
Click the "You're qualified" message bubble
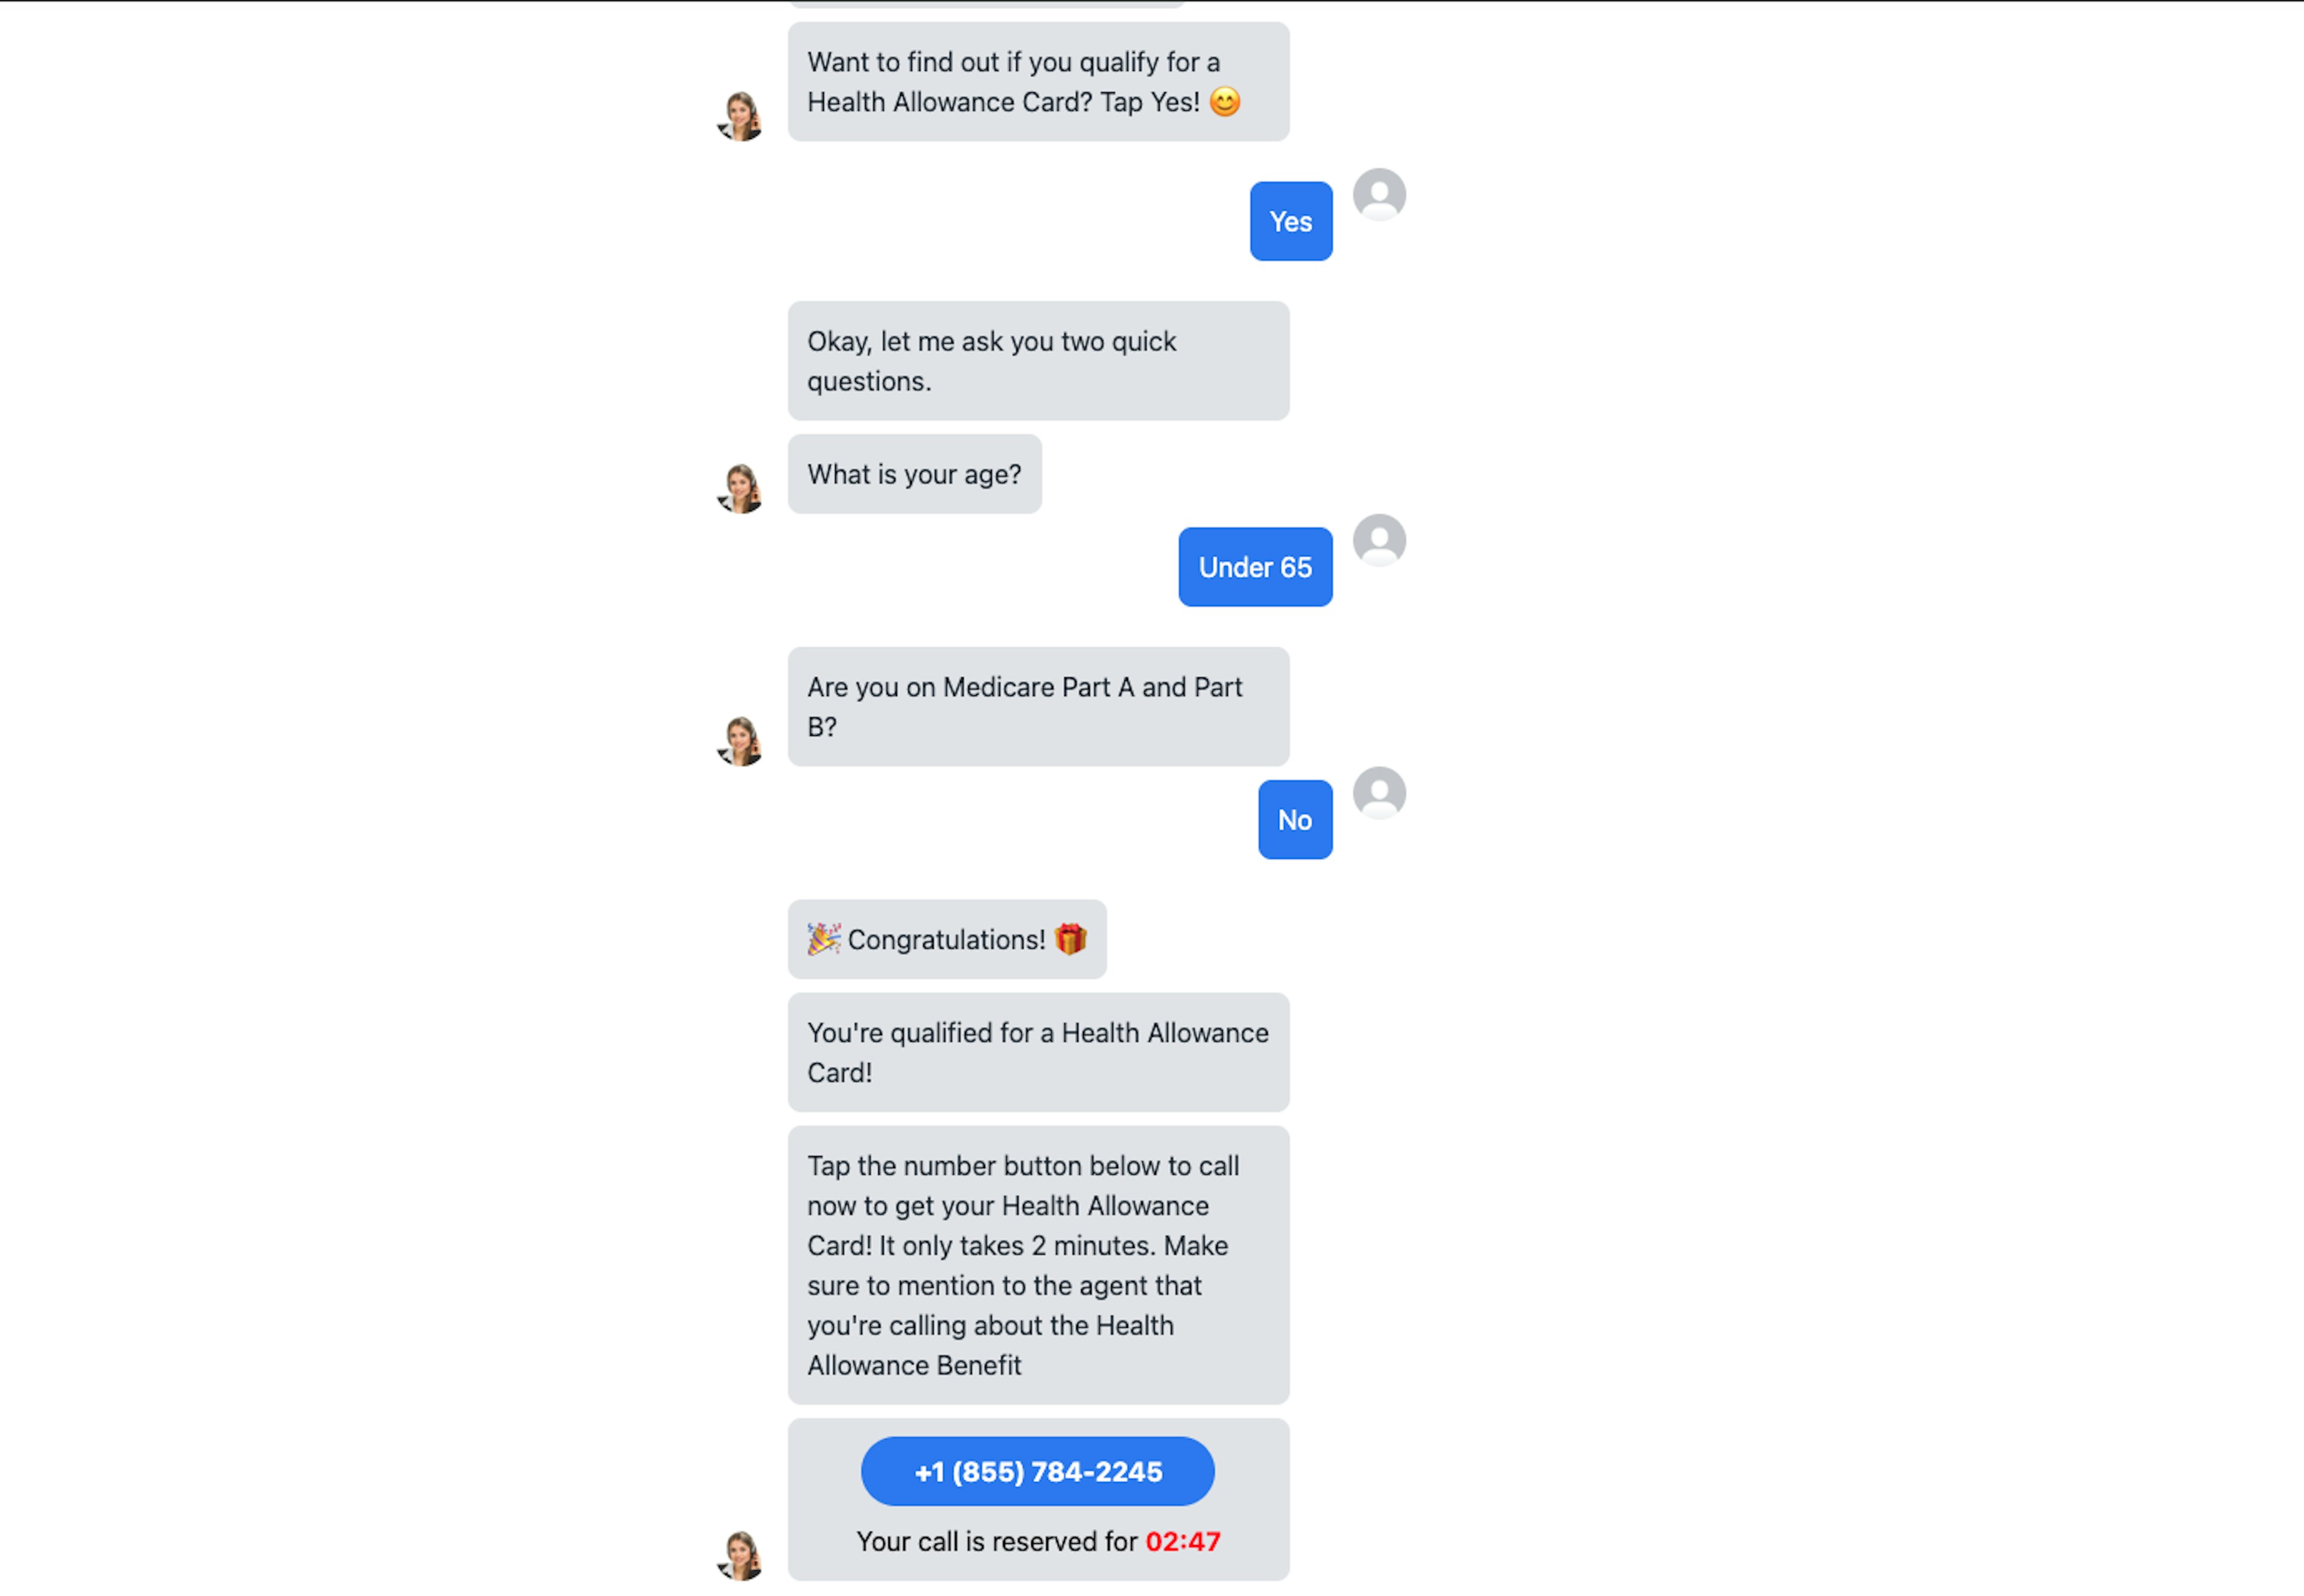(1038, 1052)
